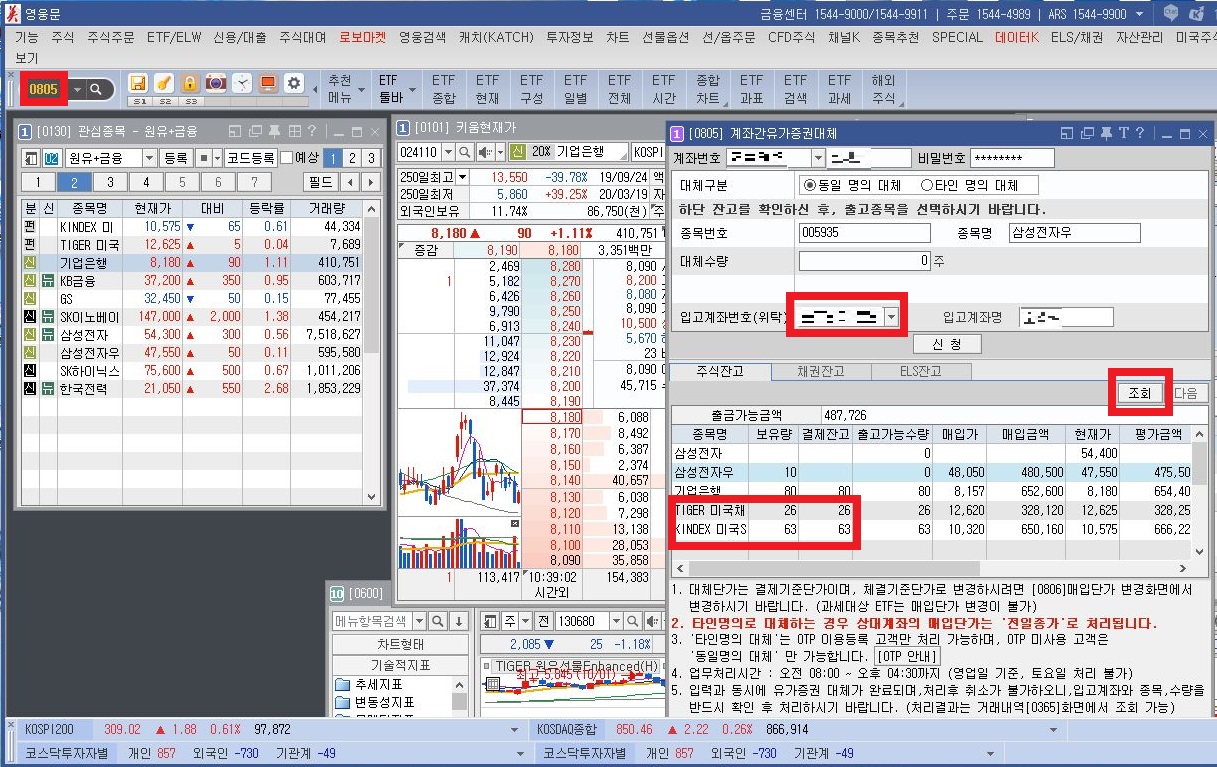Select group button 3 next to 예상 checkbox
The height and width of the screenshot is (767, 1217).
pos(371,158)
